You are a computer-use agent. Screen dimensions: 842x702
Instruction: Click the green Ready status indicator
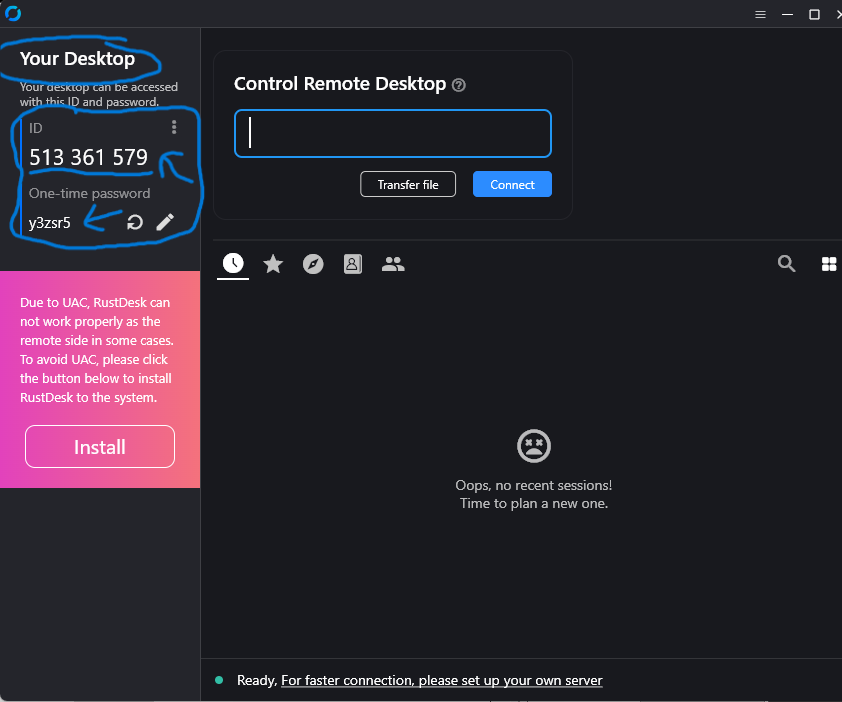(219, 680)
